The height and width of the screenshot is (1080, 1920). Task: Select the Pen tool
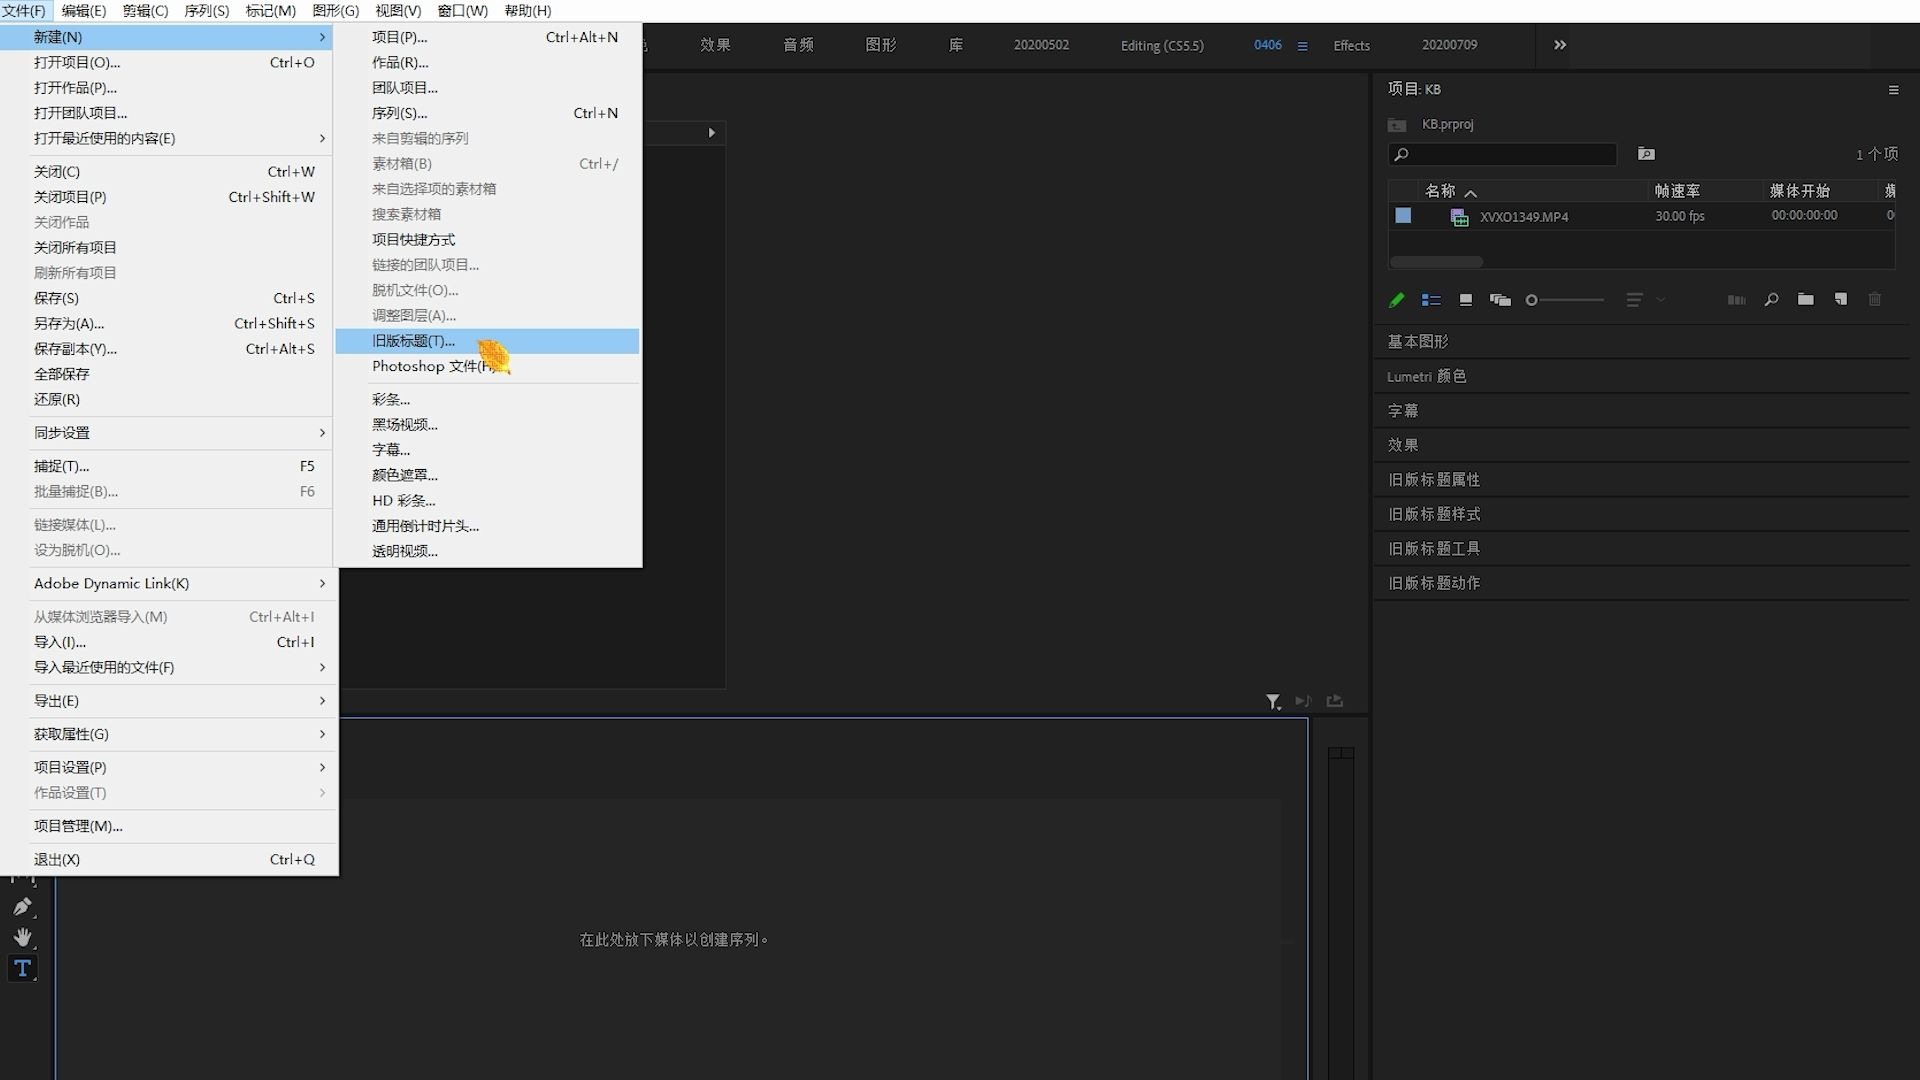tap(22, 906)
